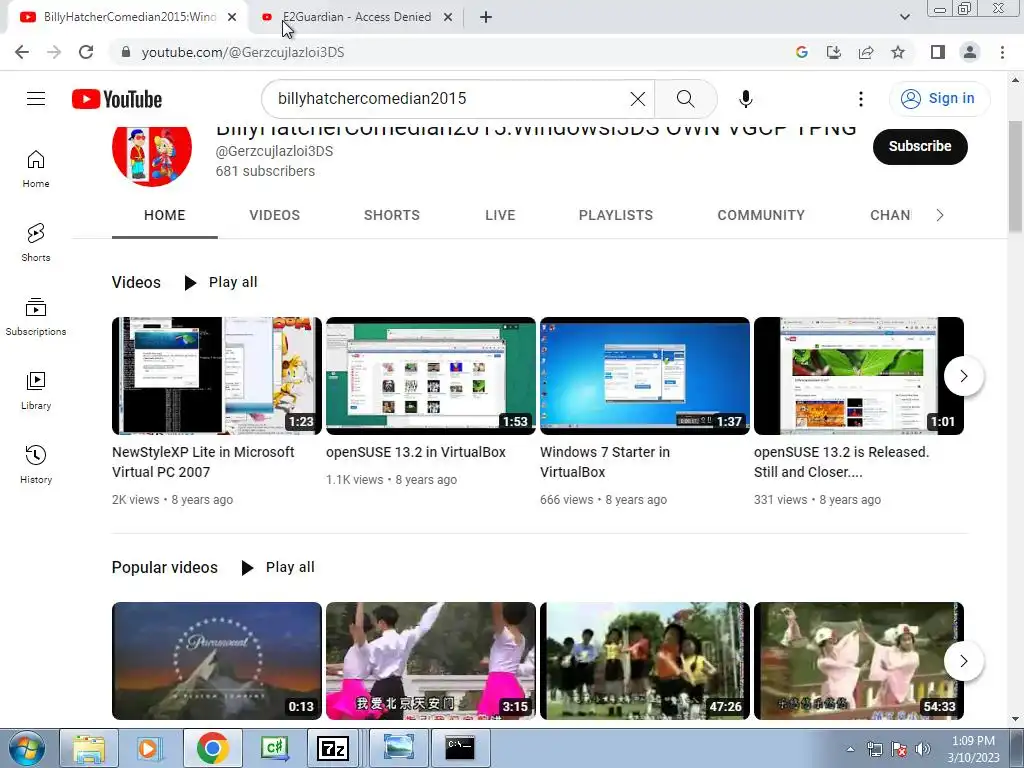Click the YouTube logo
Screen dimensions: 1024x768
[x=117, y=99]
